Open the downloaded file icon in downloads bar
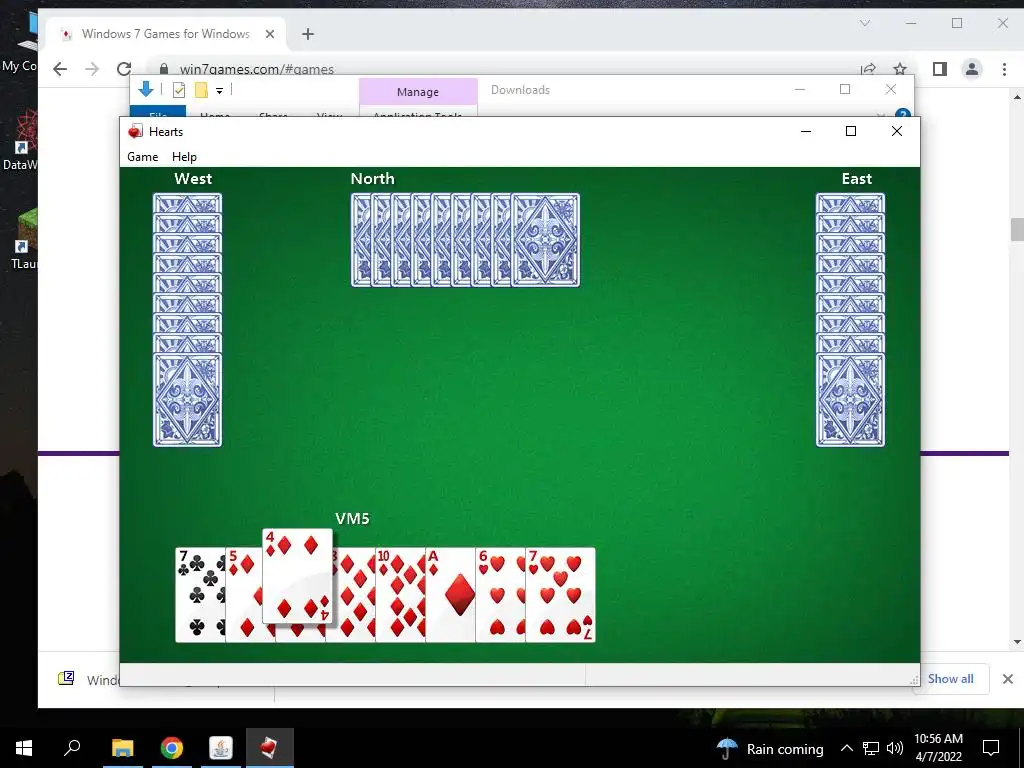Screen dimensions: 1024x768 66,679
